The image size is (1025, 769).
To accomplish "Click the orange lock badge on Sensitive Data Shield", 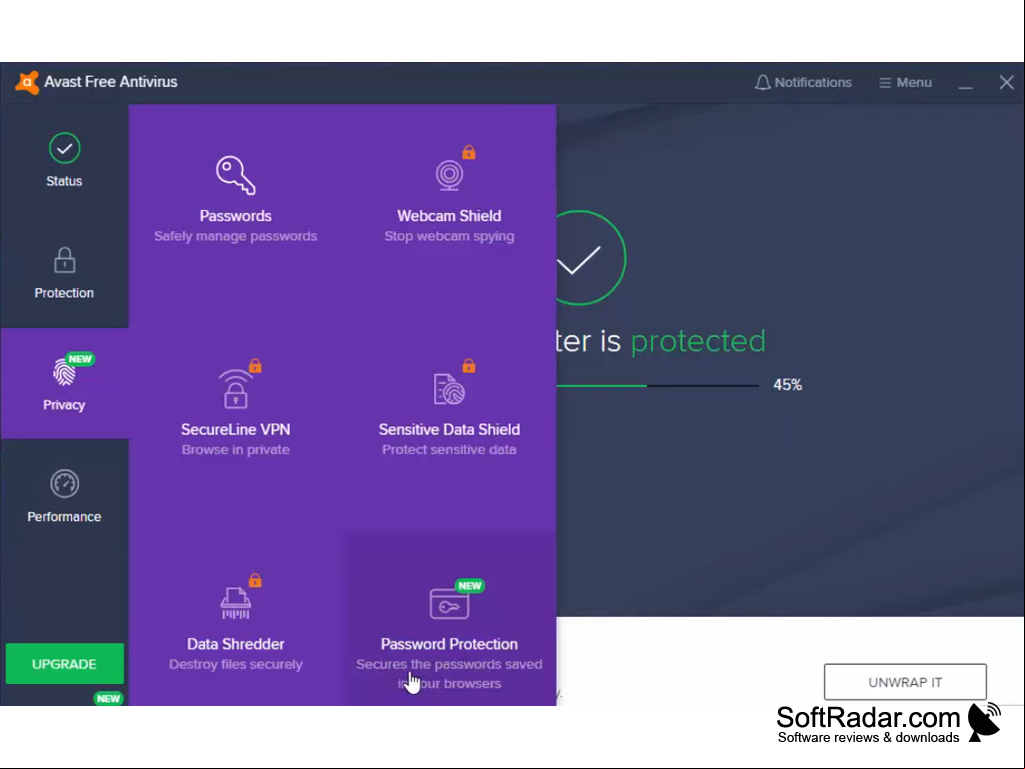I will click(469, 366).
